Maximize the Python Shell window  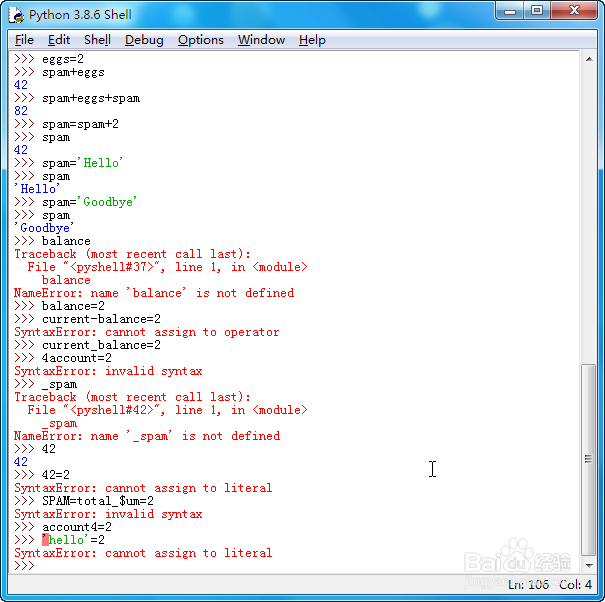(x=537, y=11)
